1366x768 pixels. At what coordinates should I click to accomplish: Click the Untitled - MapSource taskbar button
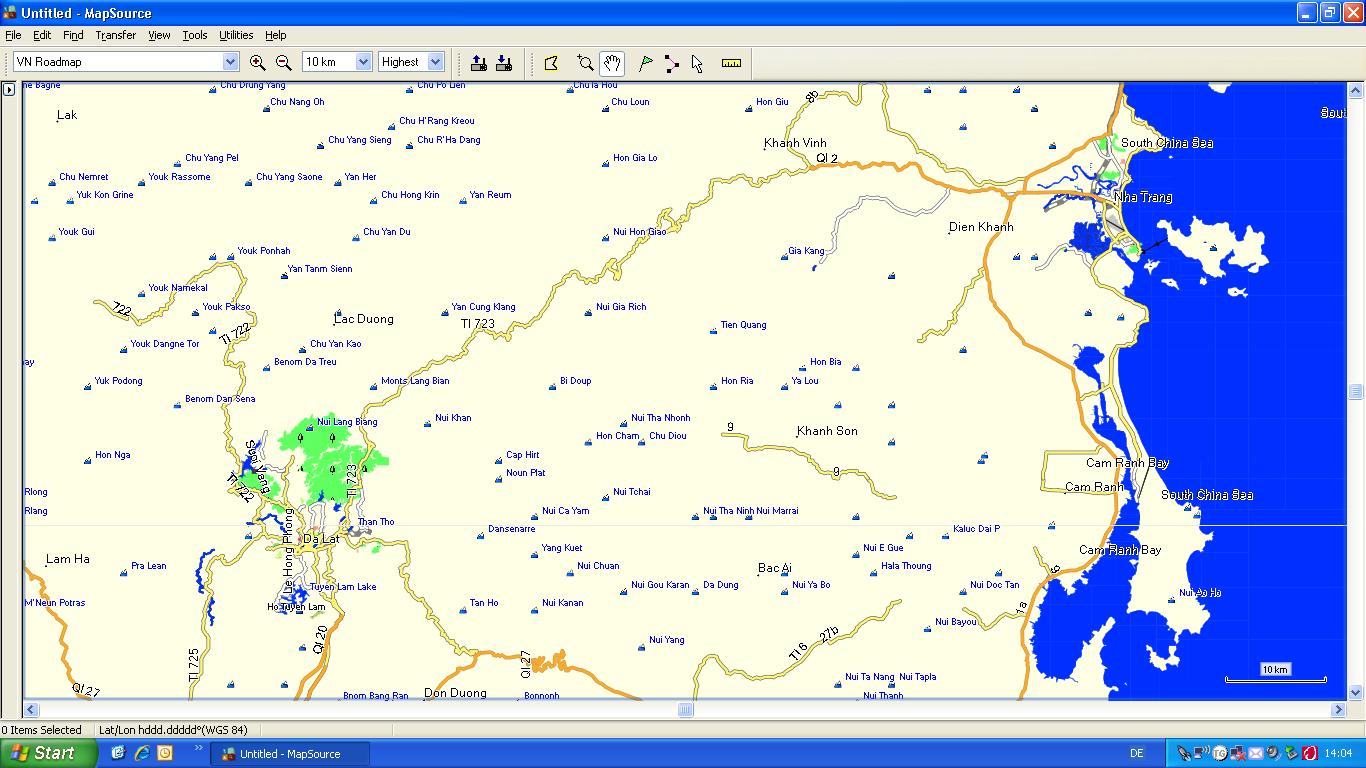pos(290,754)
